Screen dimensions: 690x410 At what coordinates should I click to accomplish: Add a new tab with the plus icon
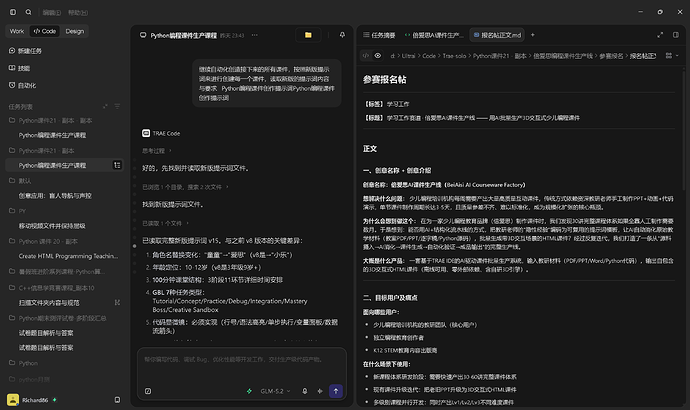pyautogui.click(x=532, y=35)
